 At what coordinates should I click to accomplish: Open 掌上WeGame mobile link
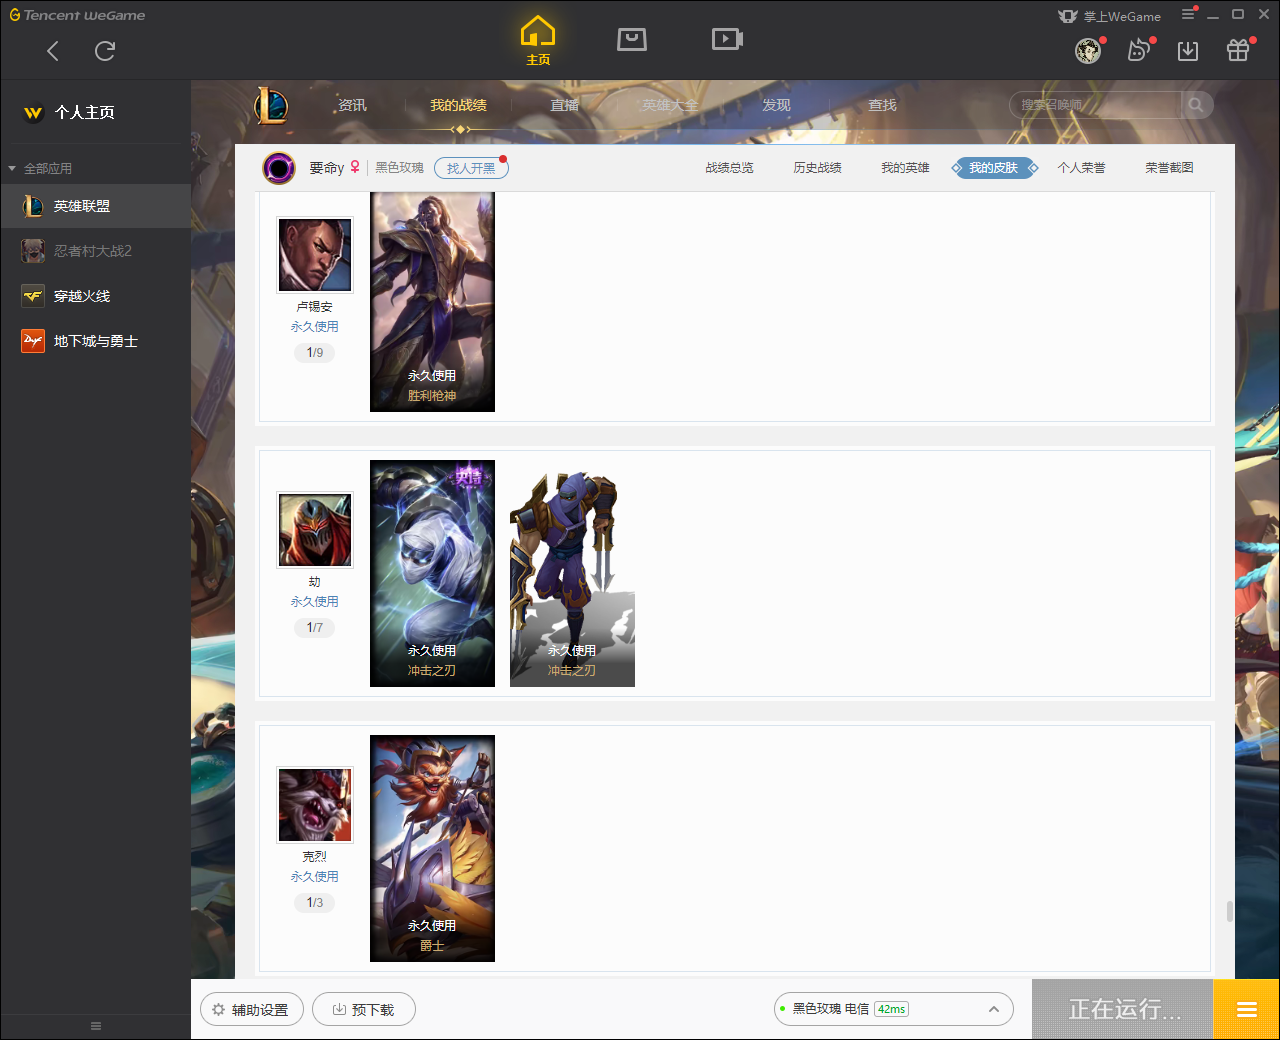pos(1109,16)
